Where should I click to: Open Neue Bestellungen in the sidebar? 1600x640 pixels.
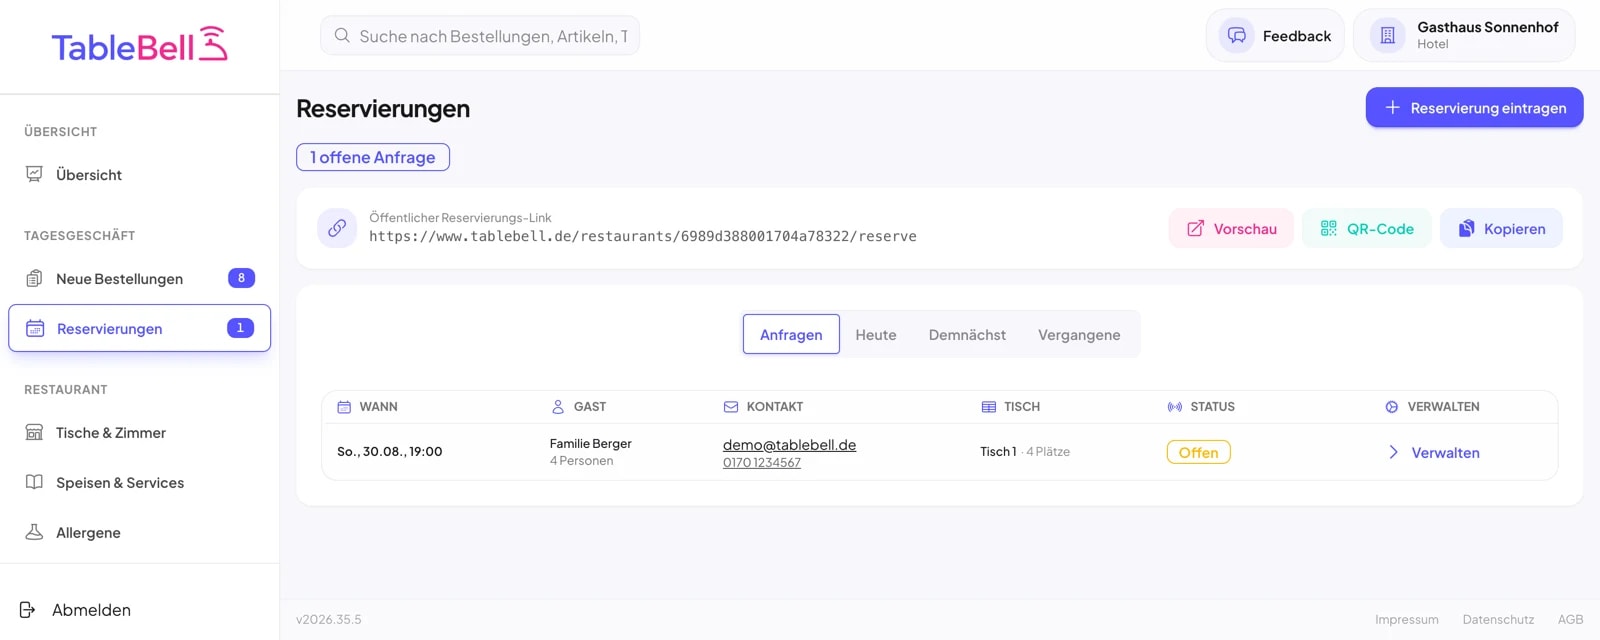(140, 279)
